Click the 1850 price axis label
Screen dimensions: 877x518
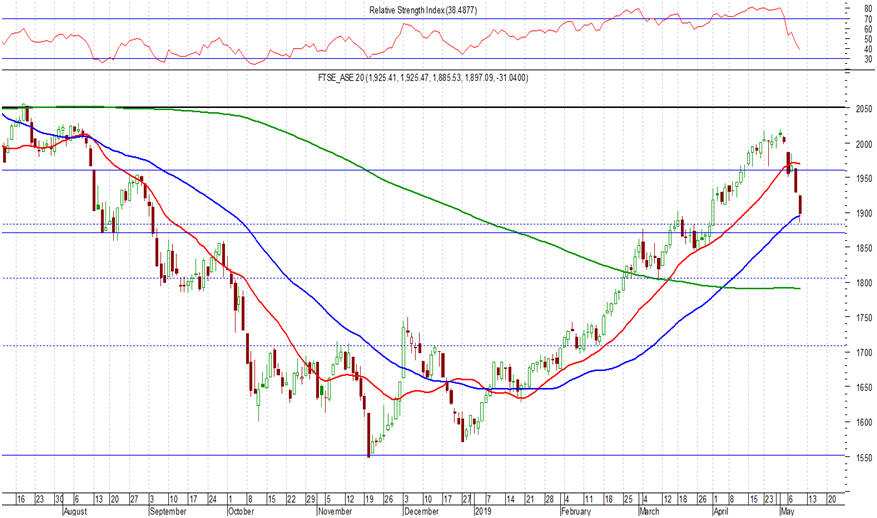click(864, 248)
